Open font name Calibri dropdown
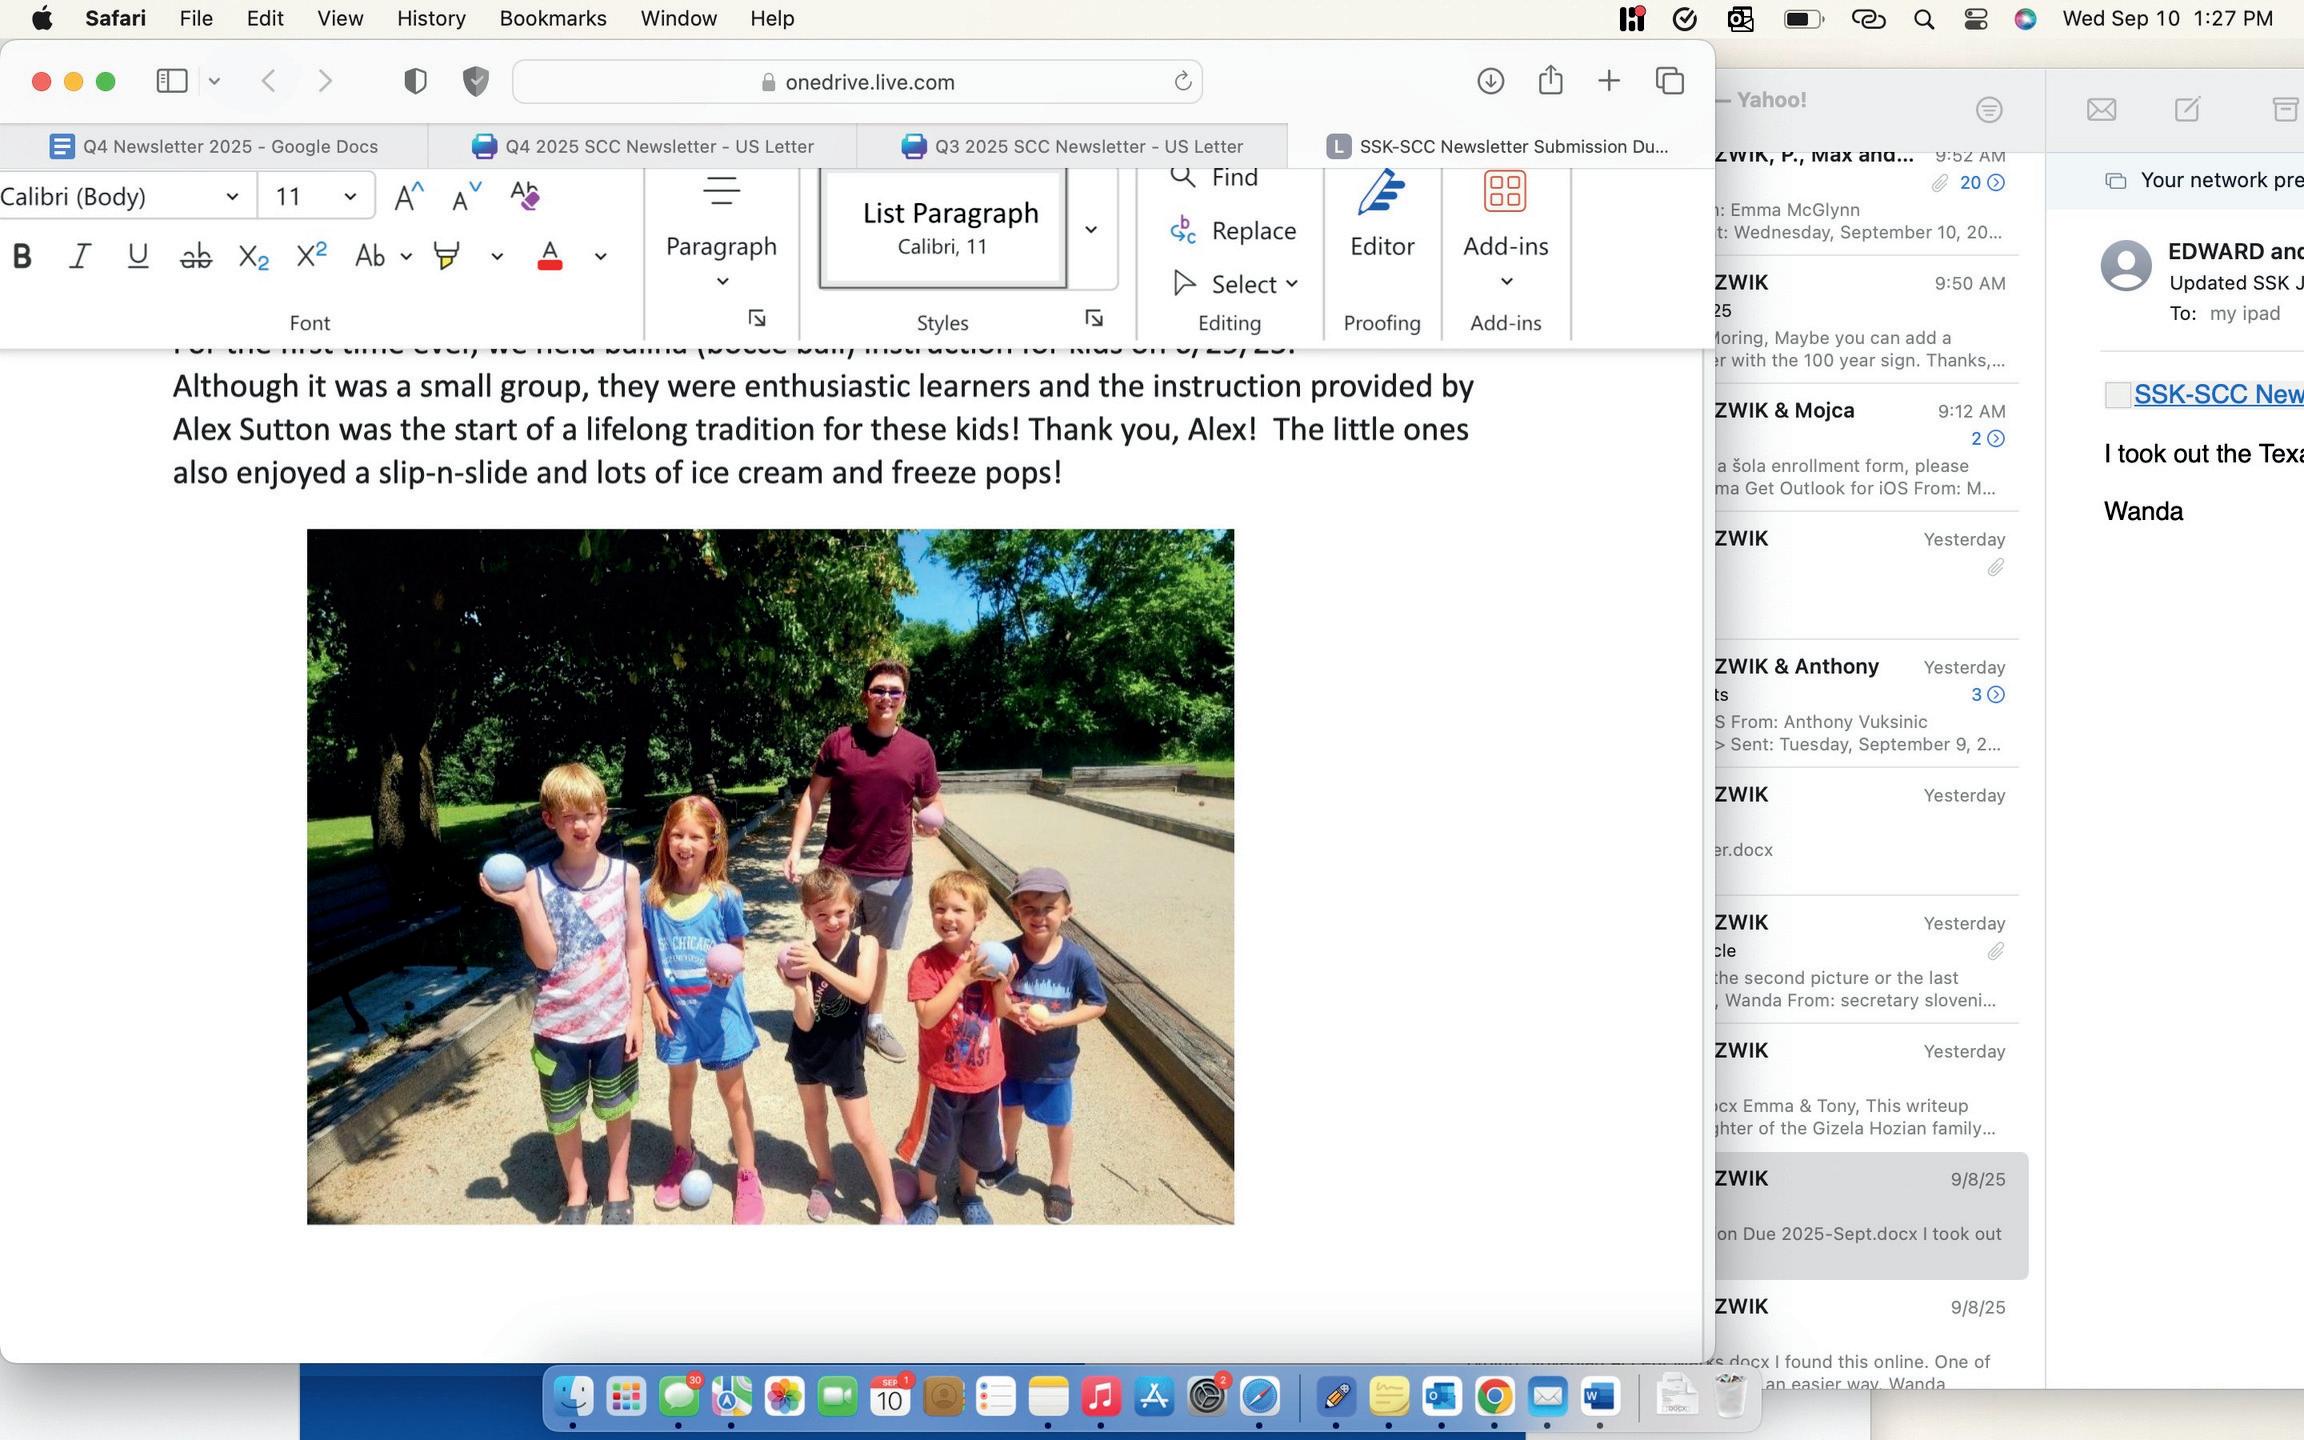The image size is (2304, 1440). 232,196
